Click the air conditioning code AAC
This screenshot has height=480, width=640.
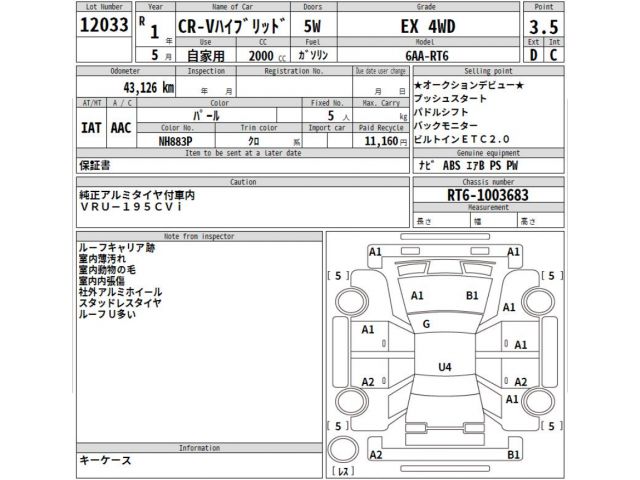click(x=121, y=128)
